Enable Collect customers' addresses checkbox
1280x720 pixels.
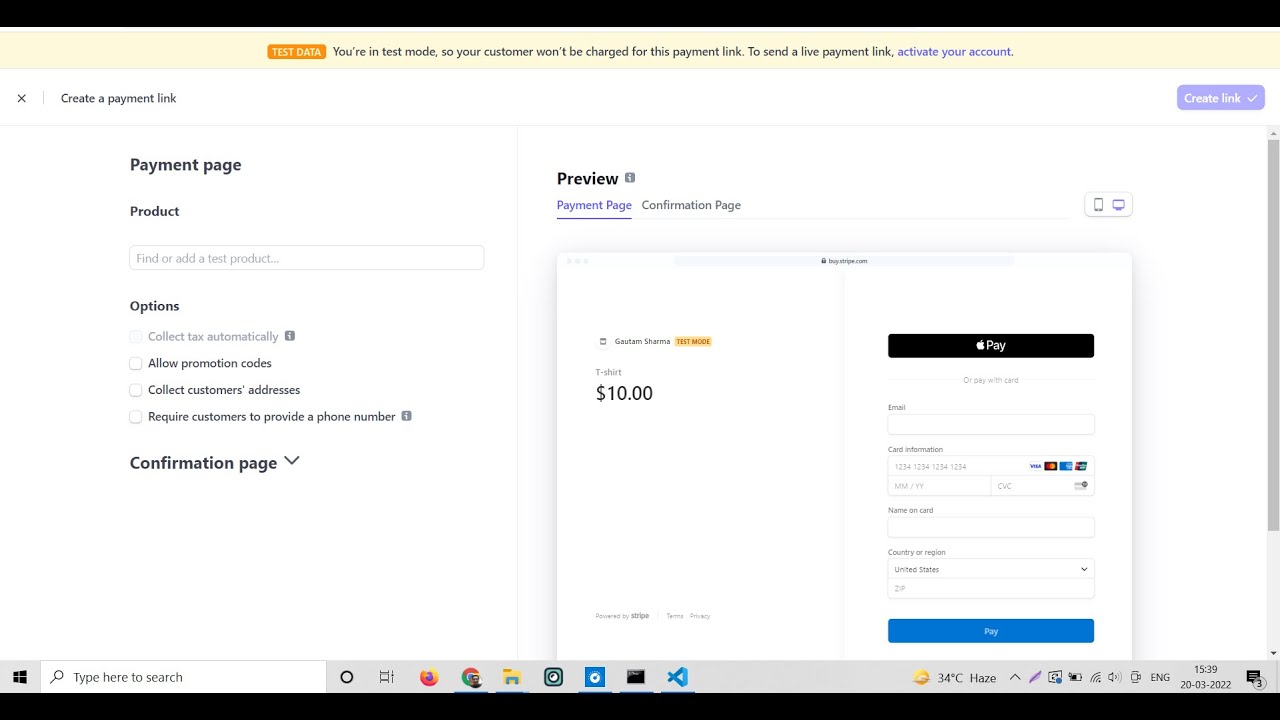point(136,390)
